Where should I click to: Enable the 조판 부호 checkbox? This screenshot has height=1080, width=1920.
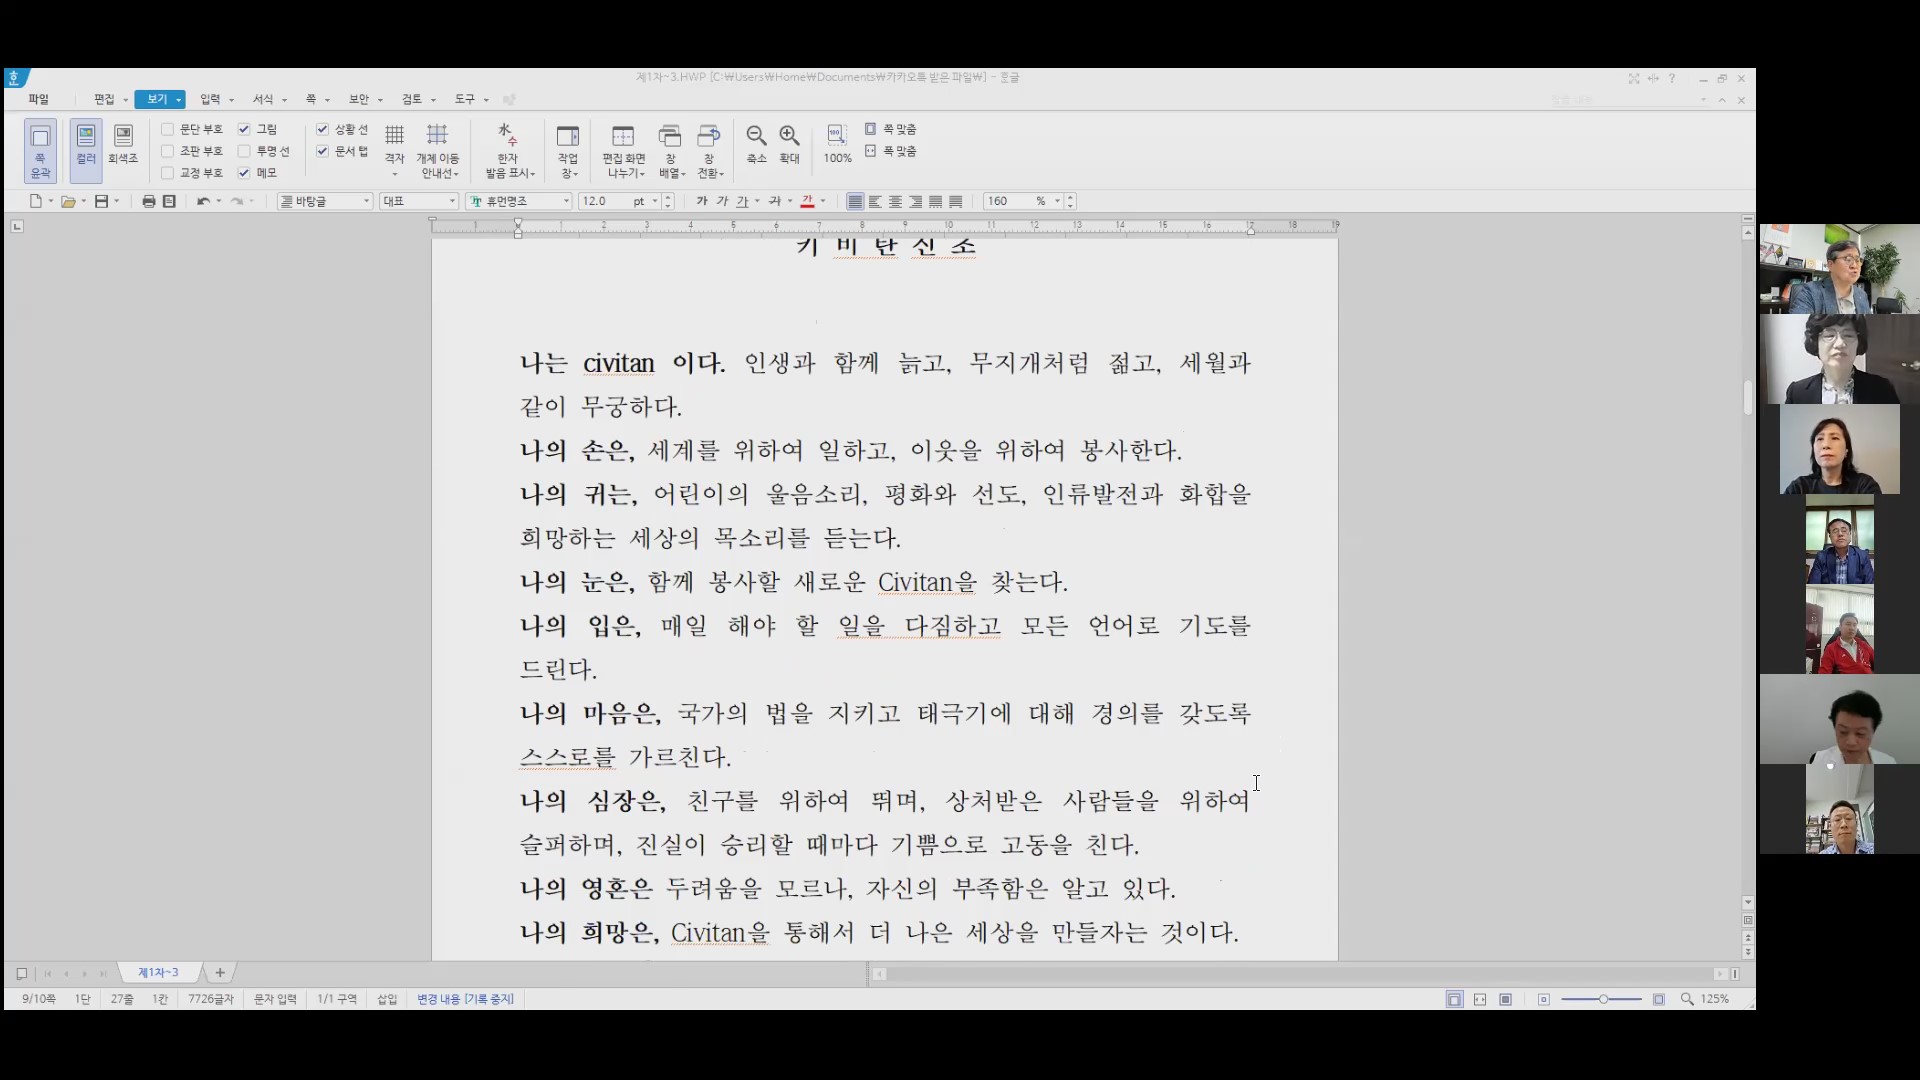tap(168, 151)
